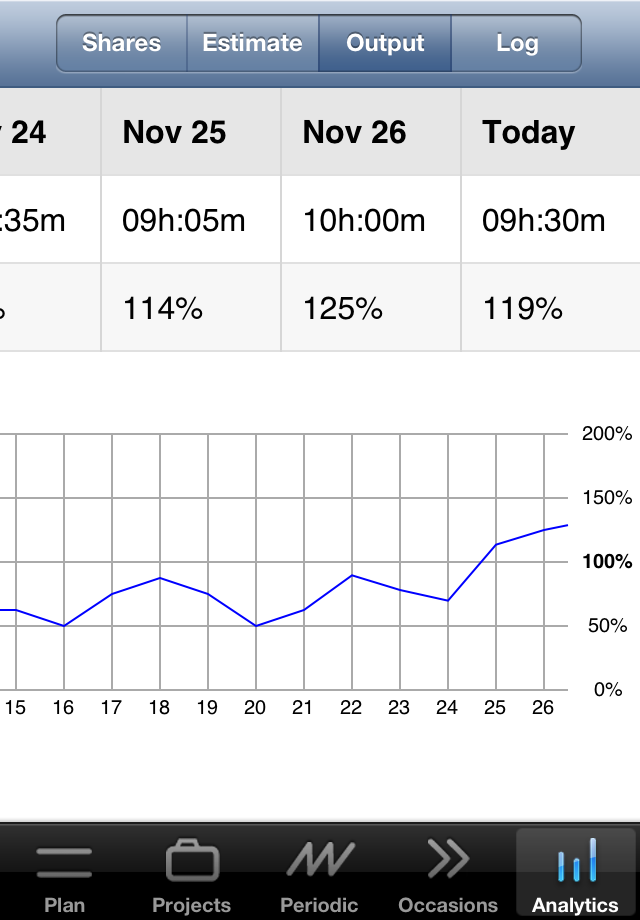This screenshot has width=640, height=920.
Task: Tap the 119% output cell for Today
Action: pyautogui.click(x=551, y=308)
